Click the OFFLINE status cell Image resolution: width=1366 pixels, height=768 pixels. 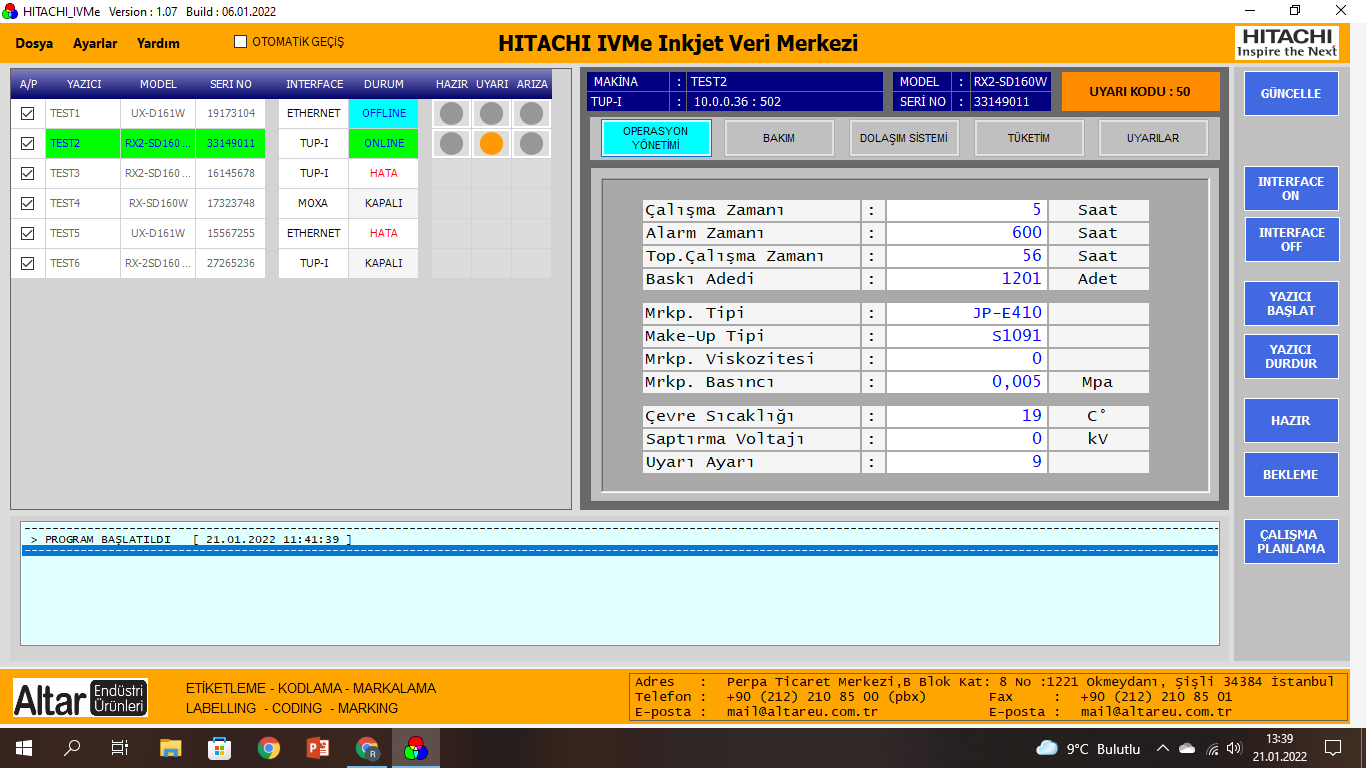(x=384, y=113)
